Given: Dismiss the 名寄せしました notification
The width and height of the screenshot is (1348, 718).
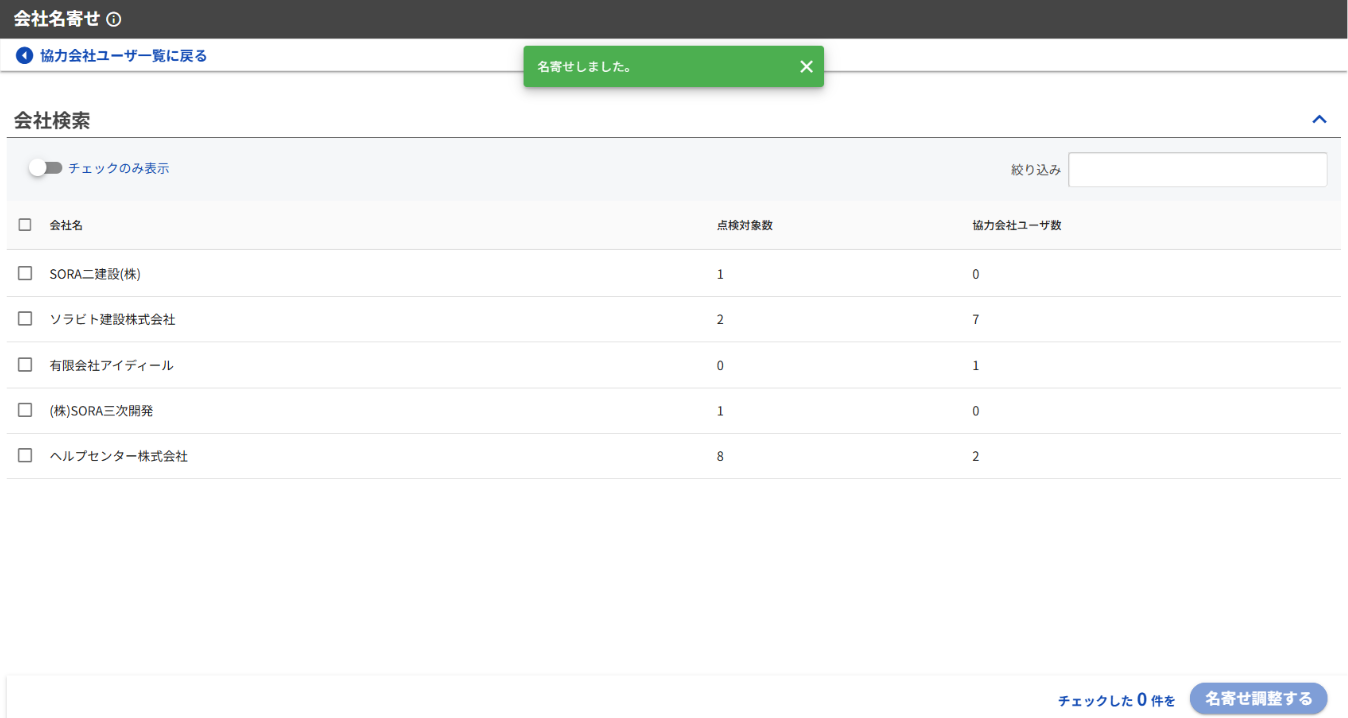Looking at the screenshot, I should (806, 67).
